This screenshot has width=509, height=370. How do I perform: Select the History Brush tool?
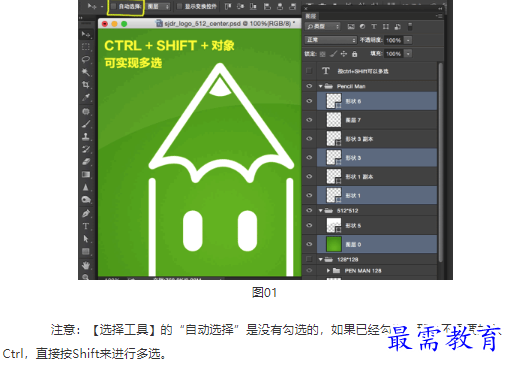(86, 149)
